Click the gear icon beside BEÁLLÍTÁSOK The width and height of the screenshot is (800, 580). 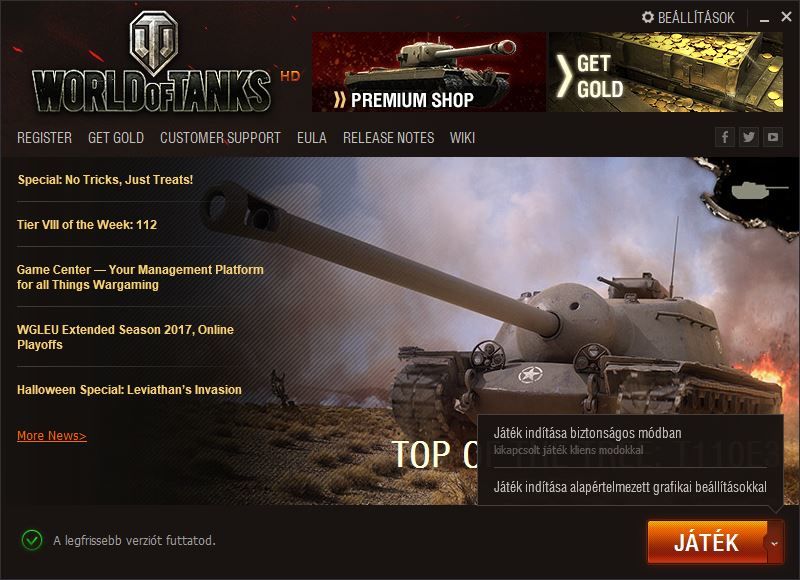pos(647,17)
